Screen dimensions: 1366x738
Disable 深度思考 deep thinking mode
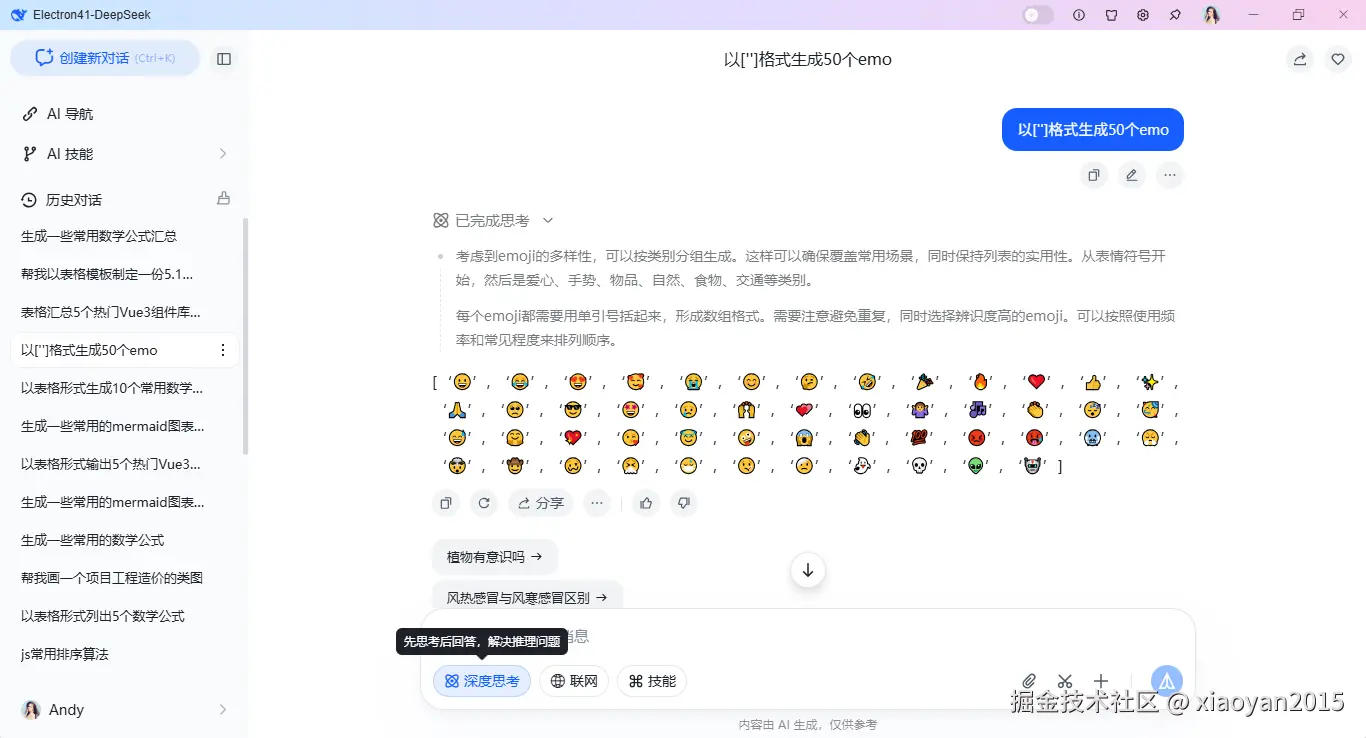tap(481, 680)
